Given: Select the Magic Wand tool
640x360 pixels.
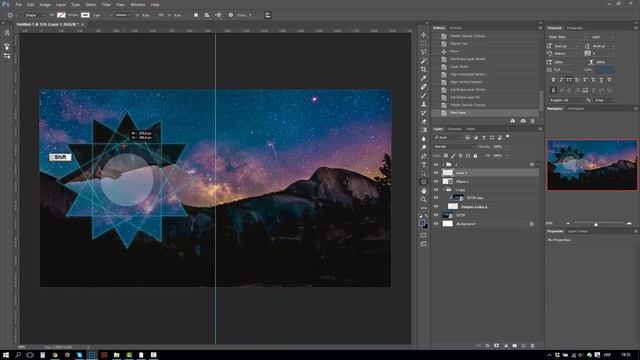Looking at the screenshot, I should click(x=424, y=61).
